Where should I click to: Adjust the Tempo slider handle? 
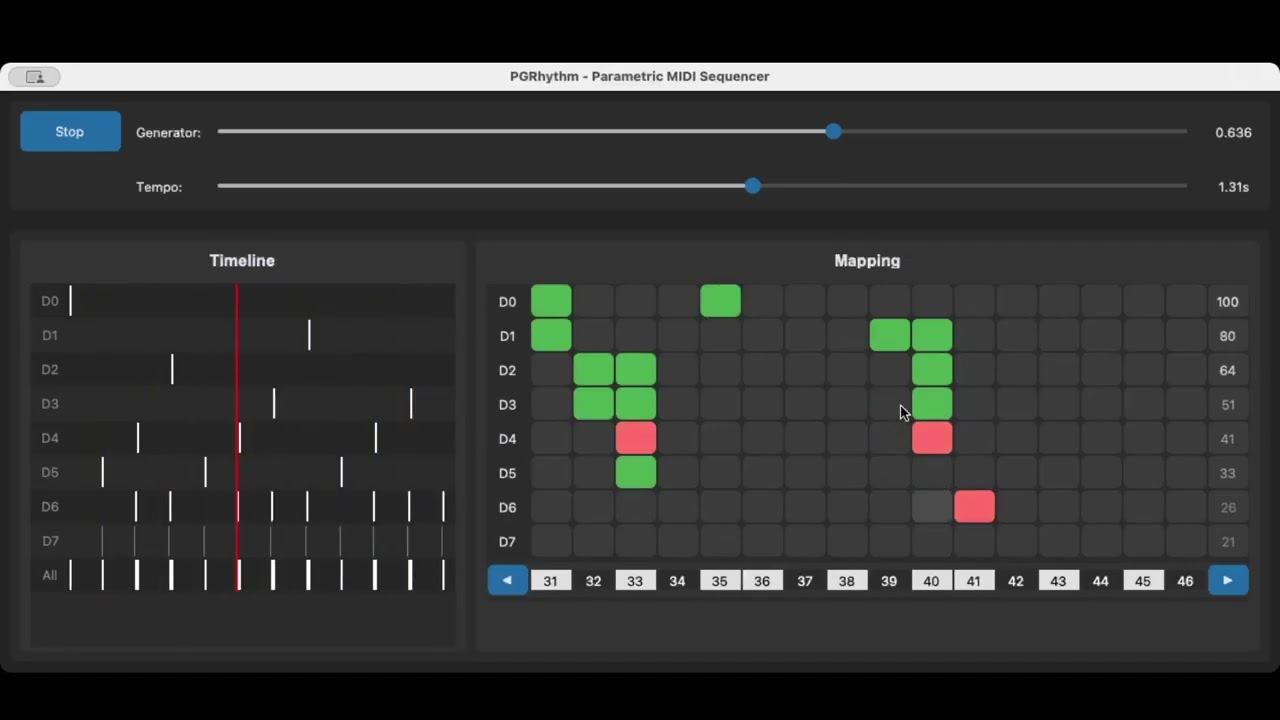click(752, 186)
